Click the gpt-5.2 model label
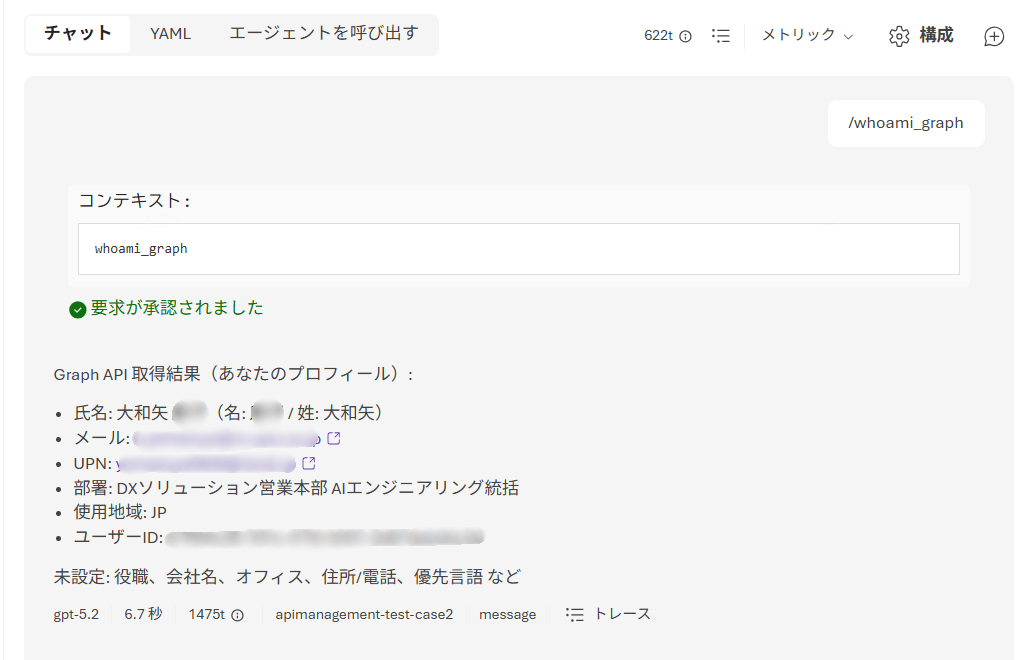This screenshot has width=1033, height=660. pos(76,615)
